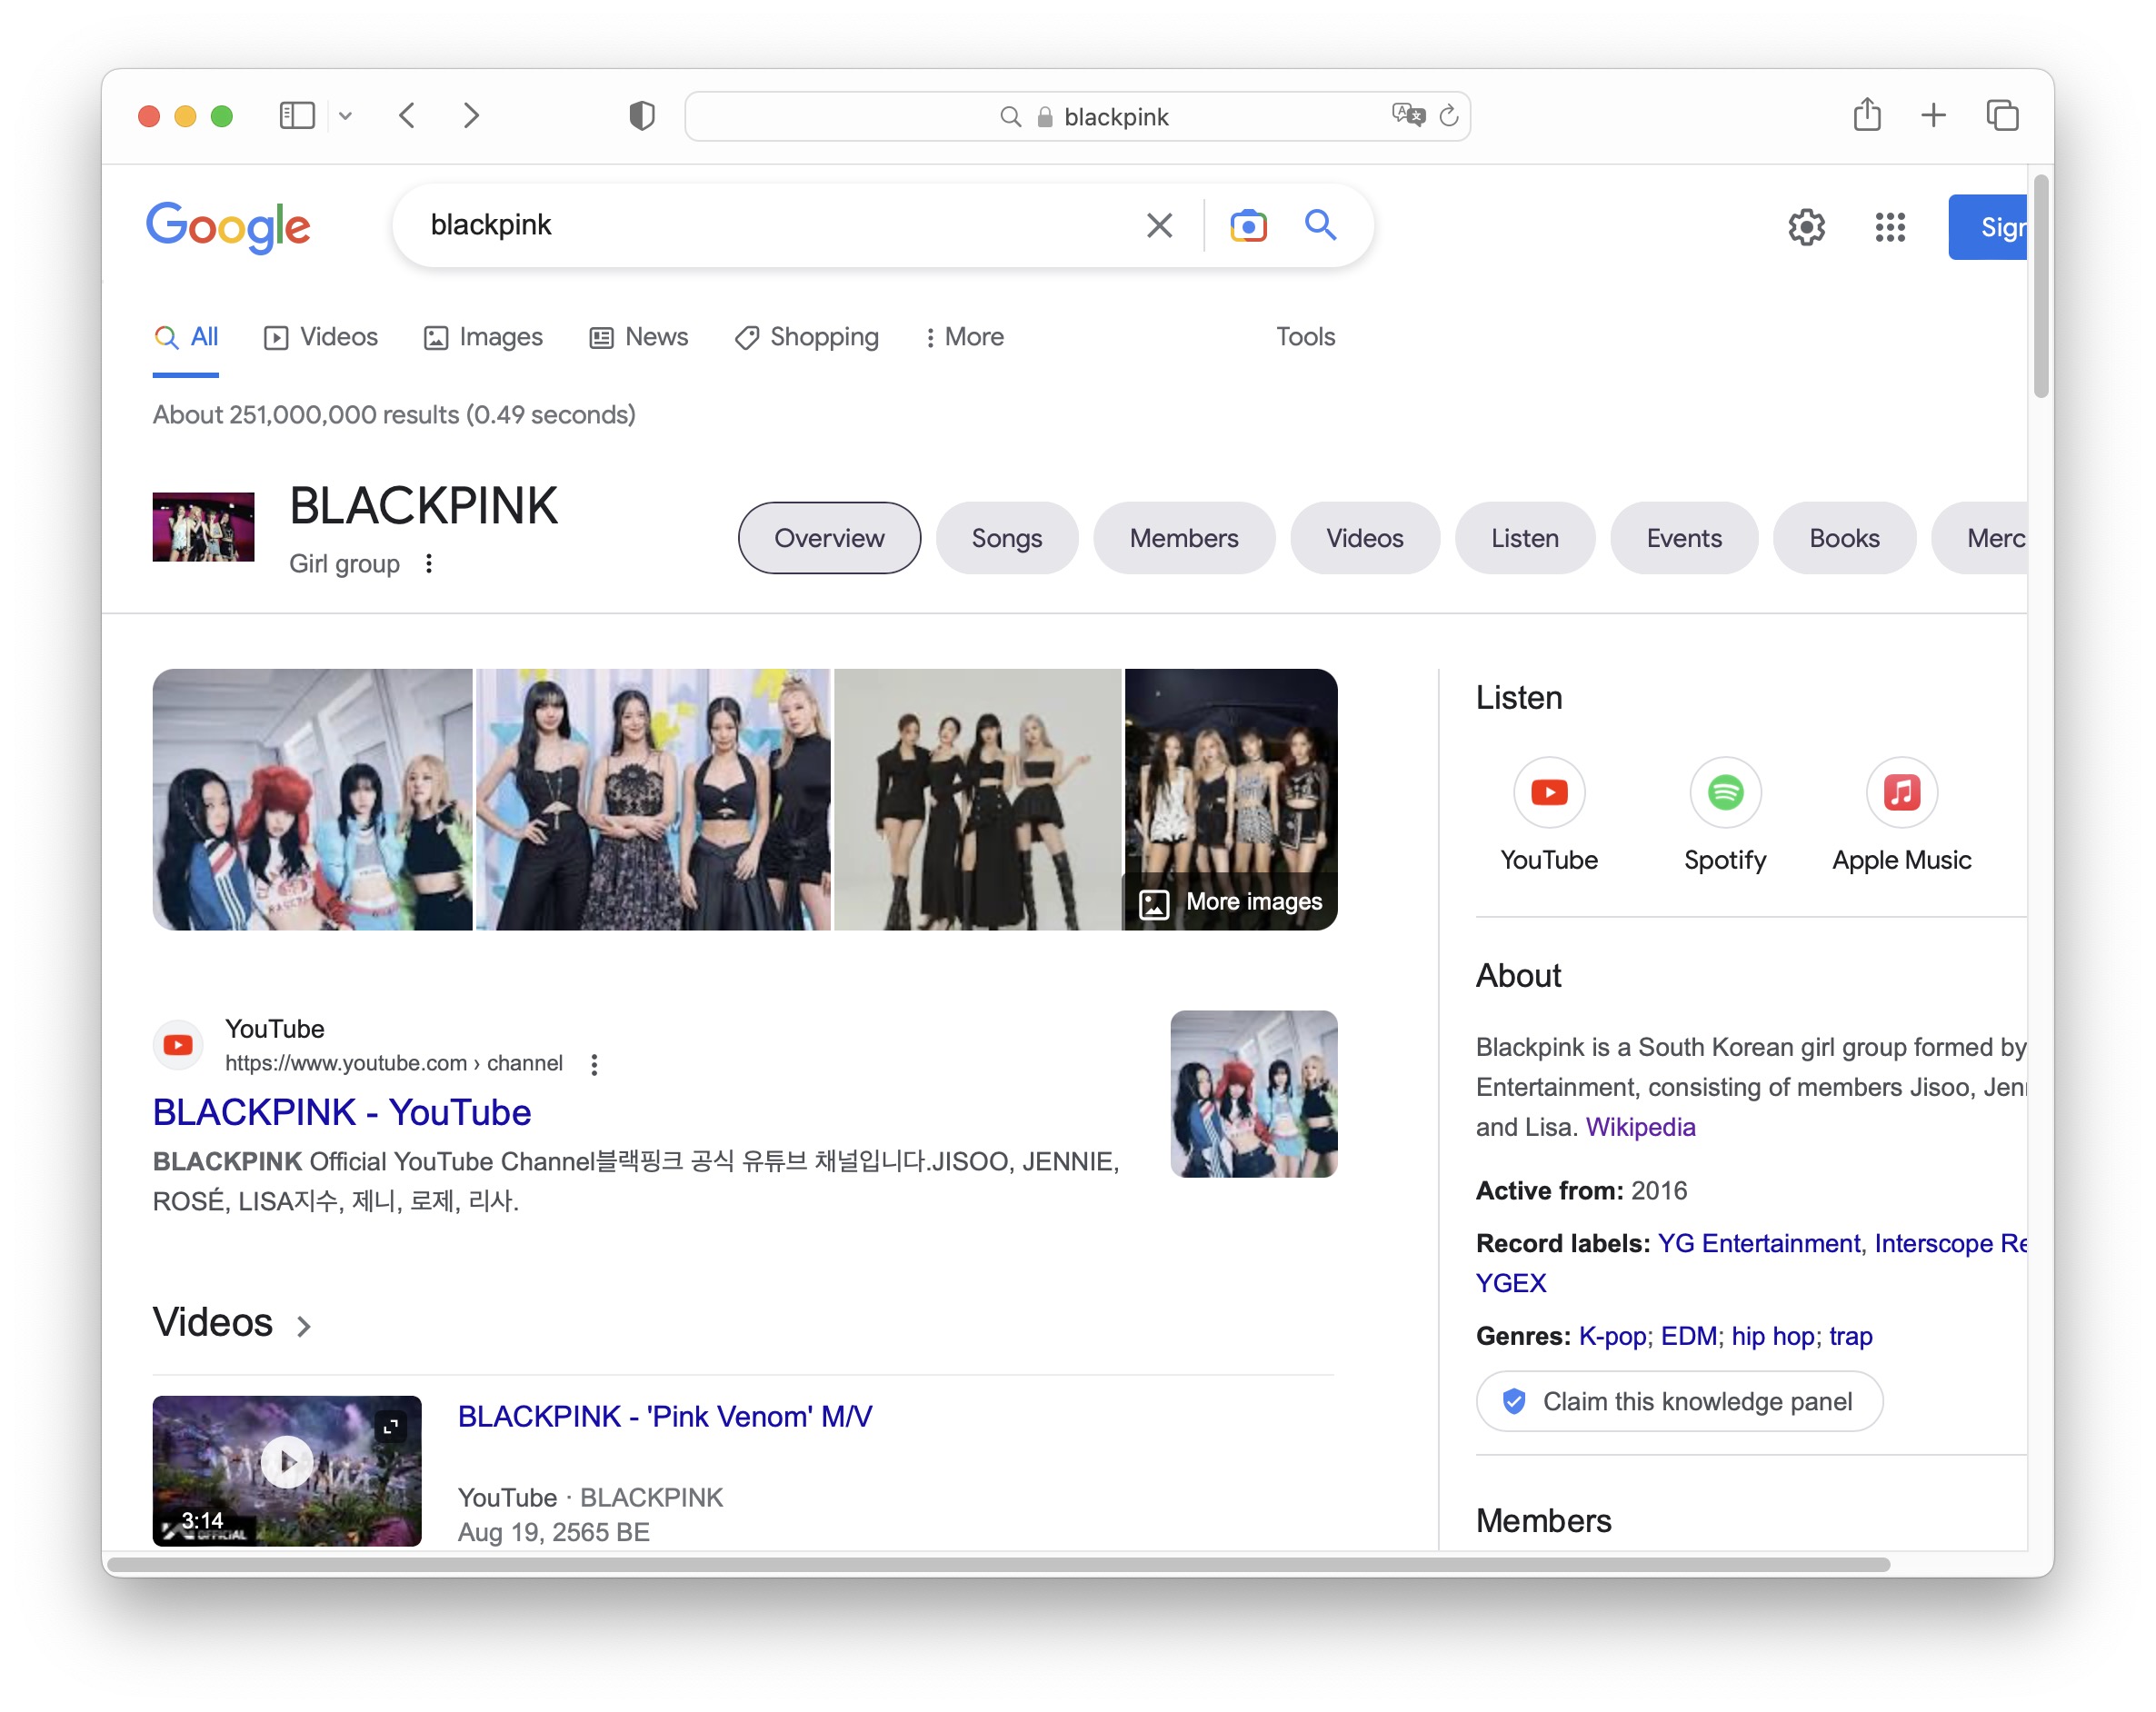Viewport: 2156px width, 1712px height.
Task: Click the page translate icon in address bar
Action: [x=1408, y=115]
